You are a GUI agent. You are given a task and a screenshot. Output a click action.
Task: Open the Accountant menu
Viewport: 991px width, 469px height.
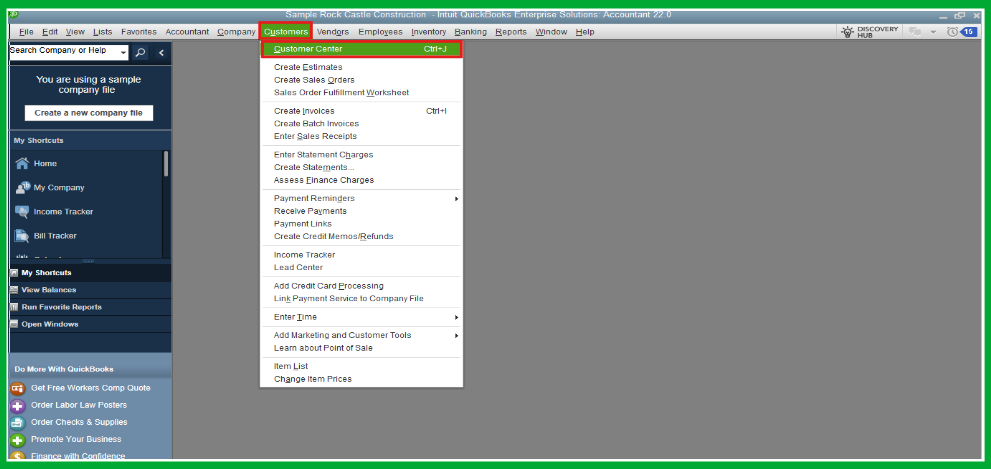[187, 32]
